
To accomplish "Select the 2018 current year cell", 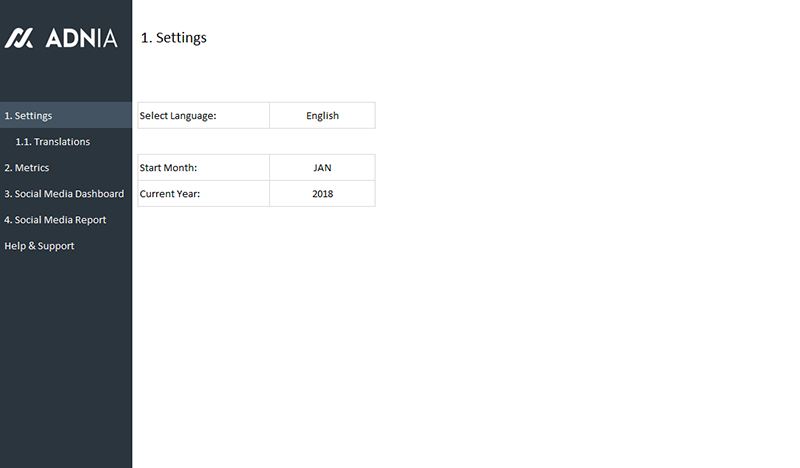I will 322,194.
